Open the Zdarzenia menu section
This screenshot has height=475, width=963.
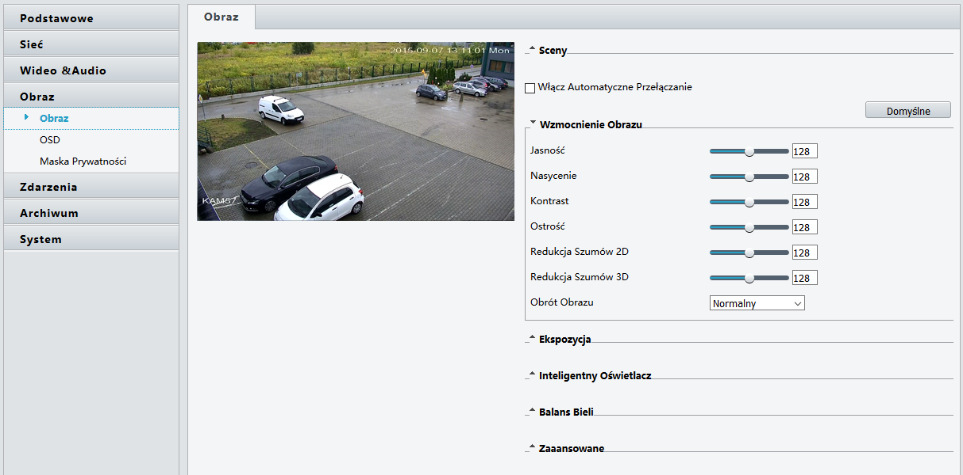coord(91,187)
